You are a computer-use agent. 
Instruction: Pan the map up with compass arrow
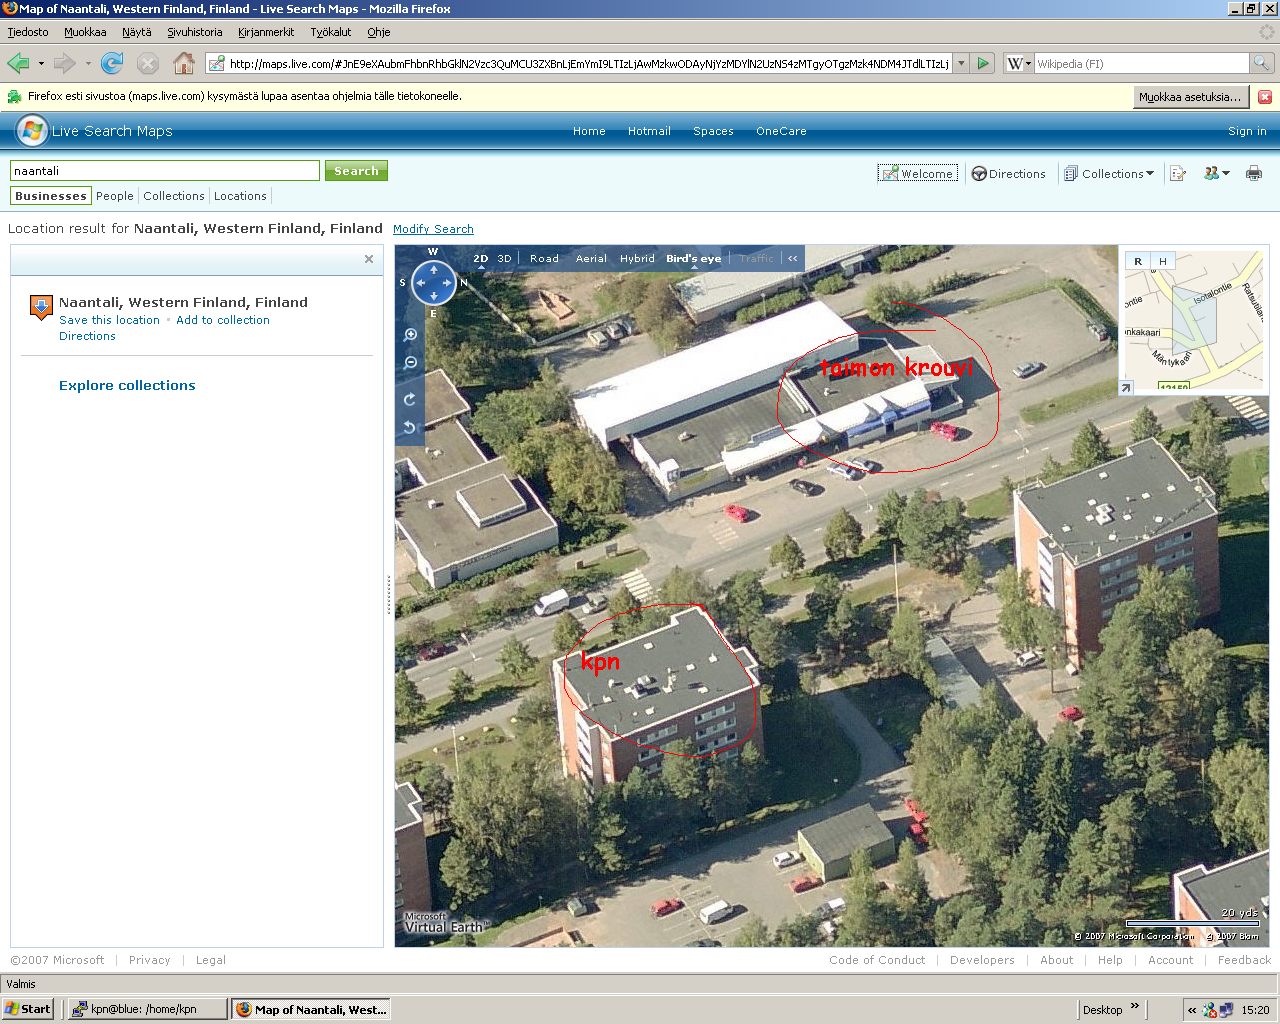point(434,269)
